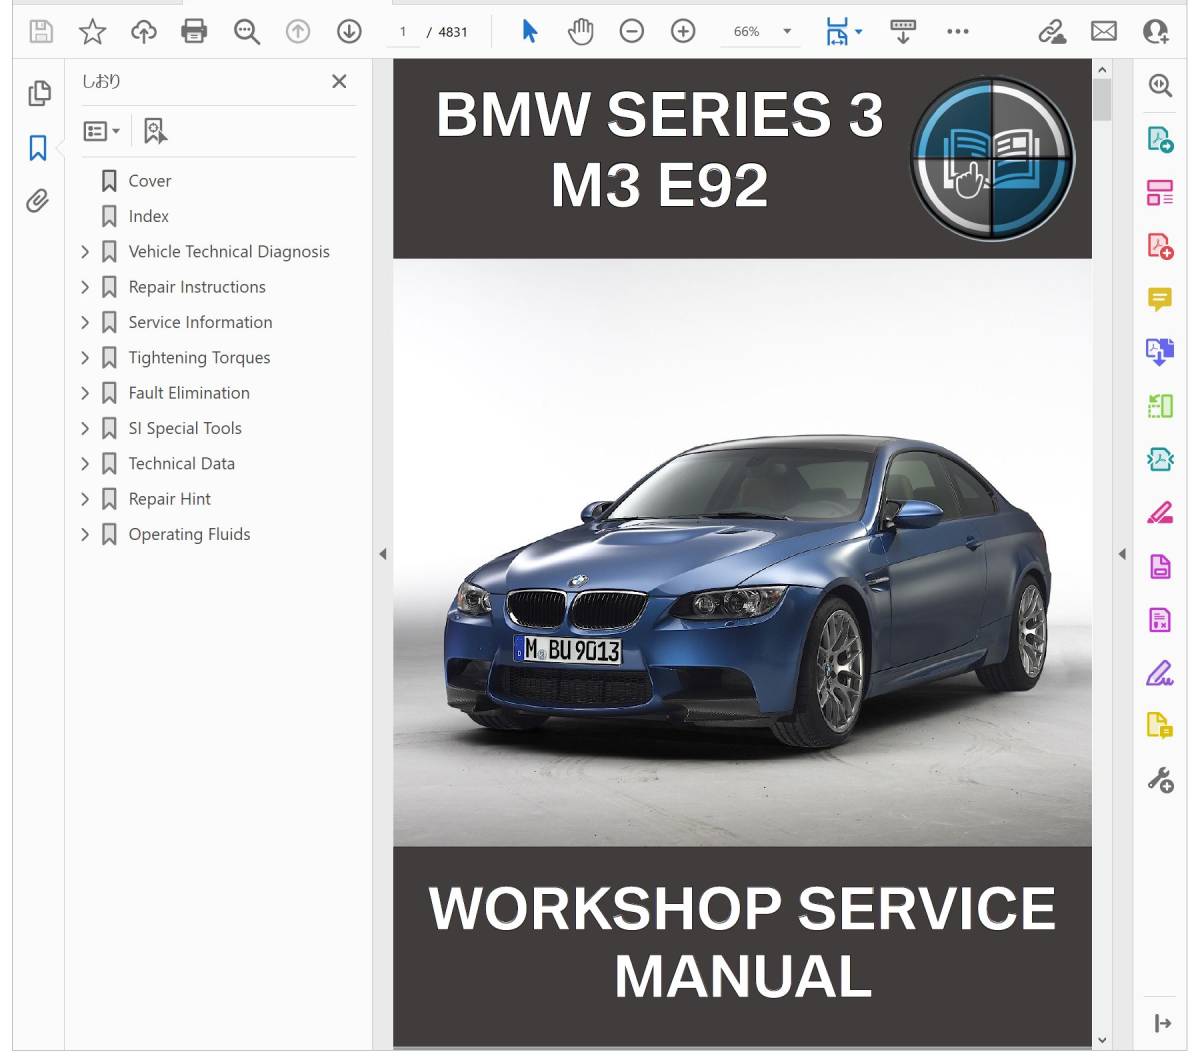Click the share with others icon

coord(1156,32)
